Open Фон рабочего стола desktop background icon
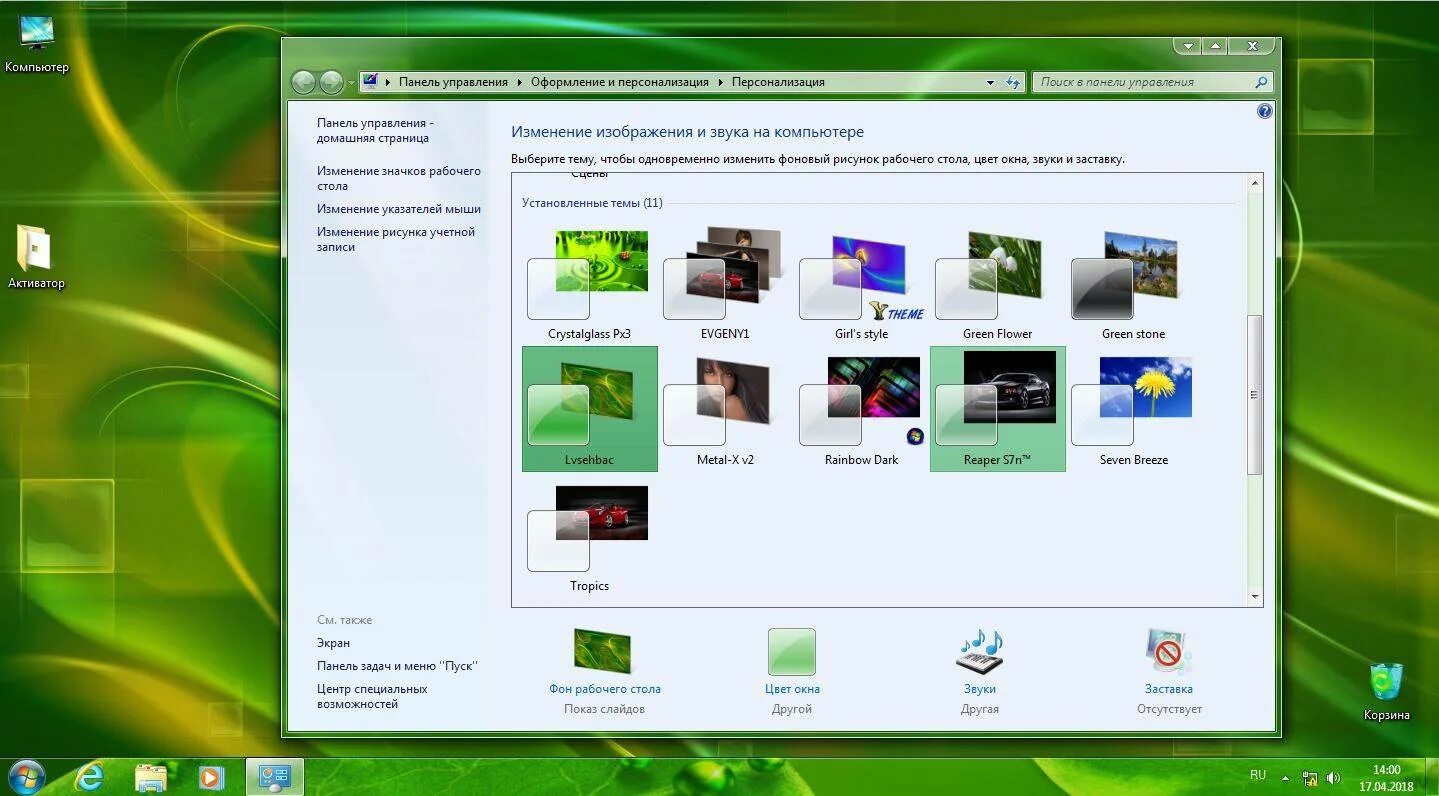This screenshot has height=796, width=1439. pyautogui.click(x=602, y=651)
